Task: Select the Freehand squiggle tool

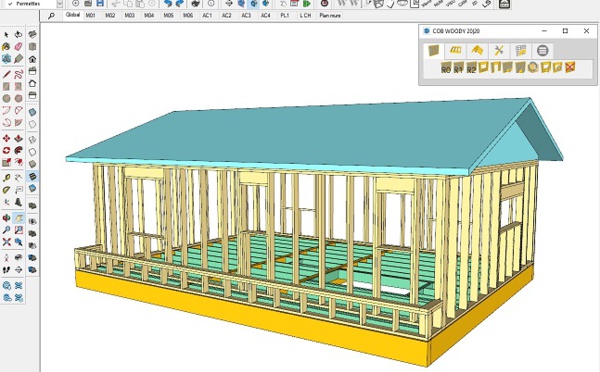Action: (x=18, y=74)
